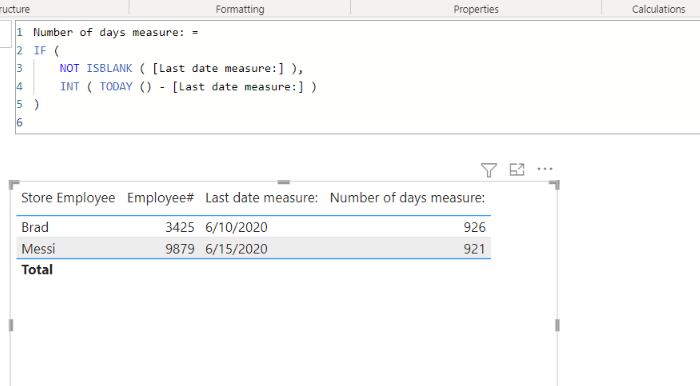Grab the table's top center resize handle
The width and height of the screenshot is (700, 386).
tap(283, 182)
